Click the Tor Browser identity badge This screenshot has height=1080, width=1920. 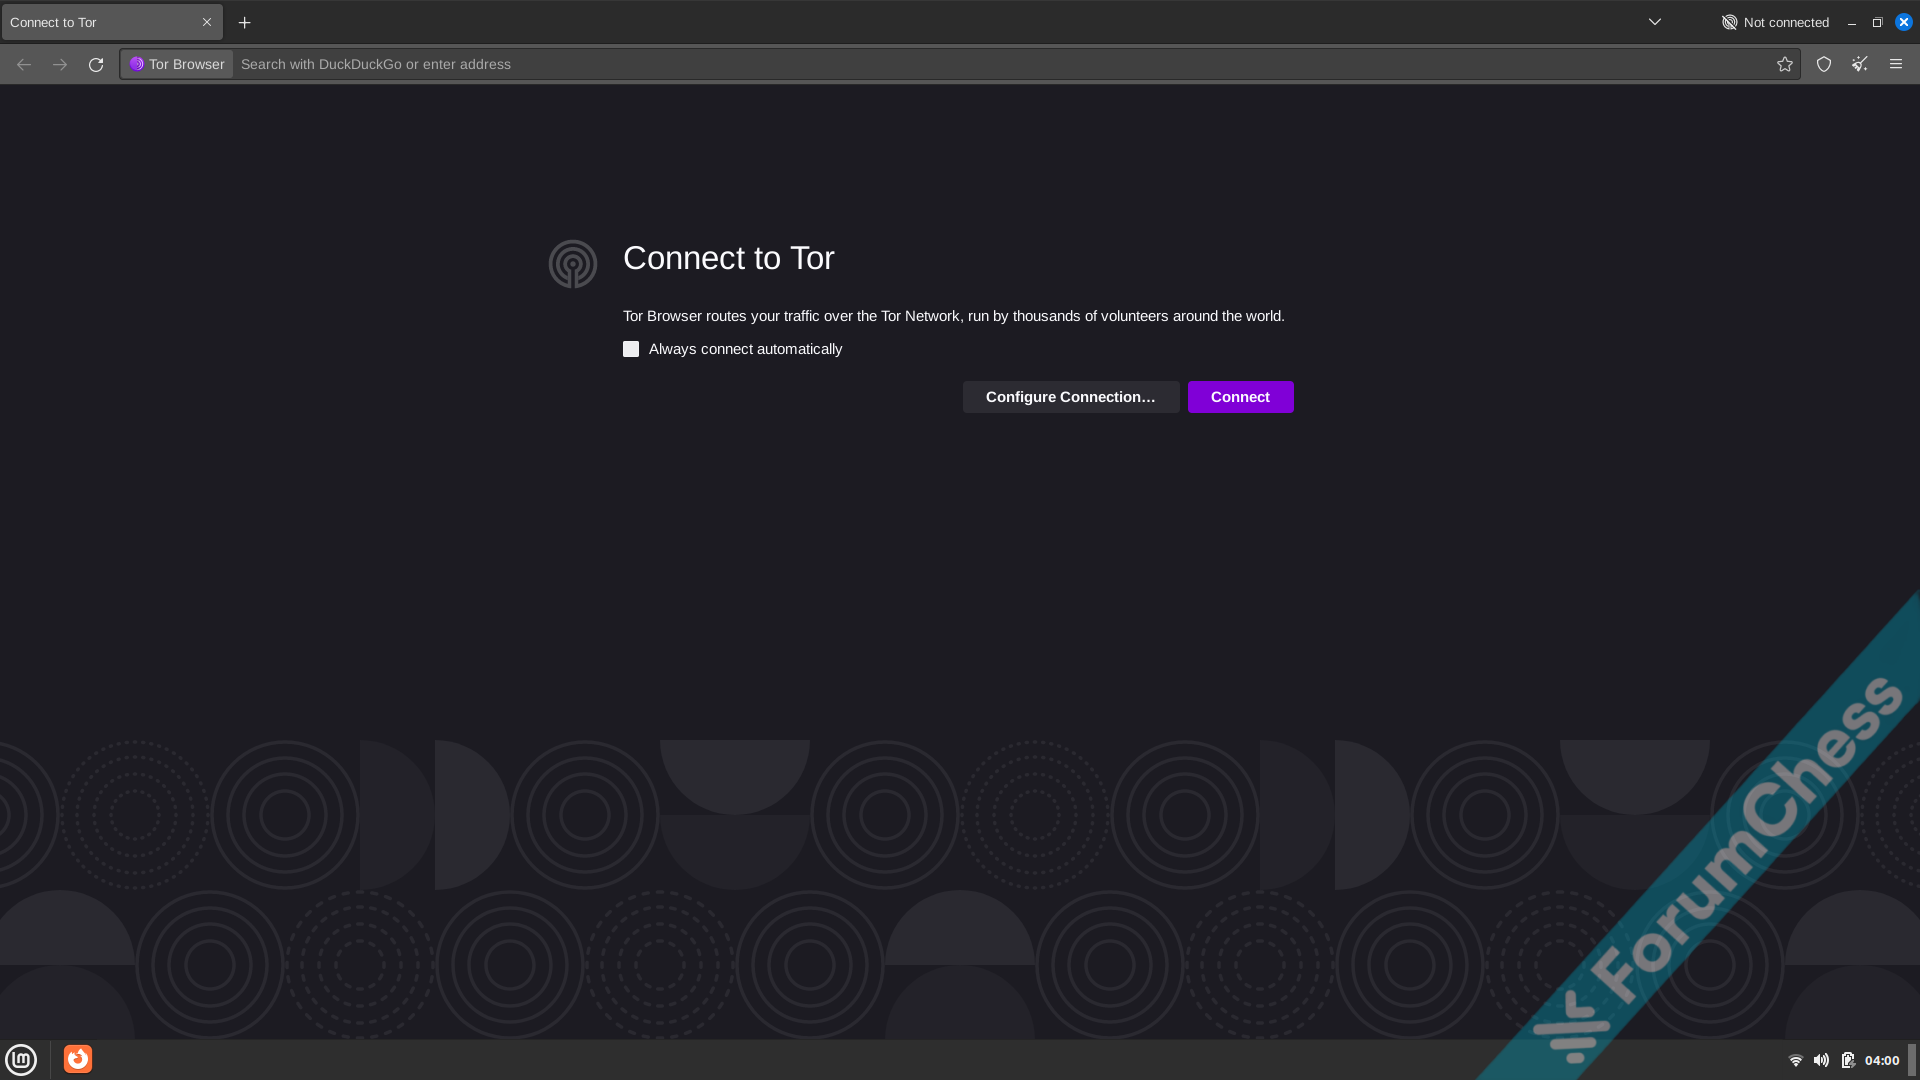[x=177, y=64]
